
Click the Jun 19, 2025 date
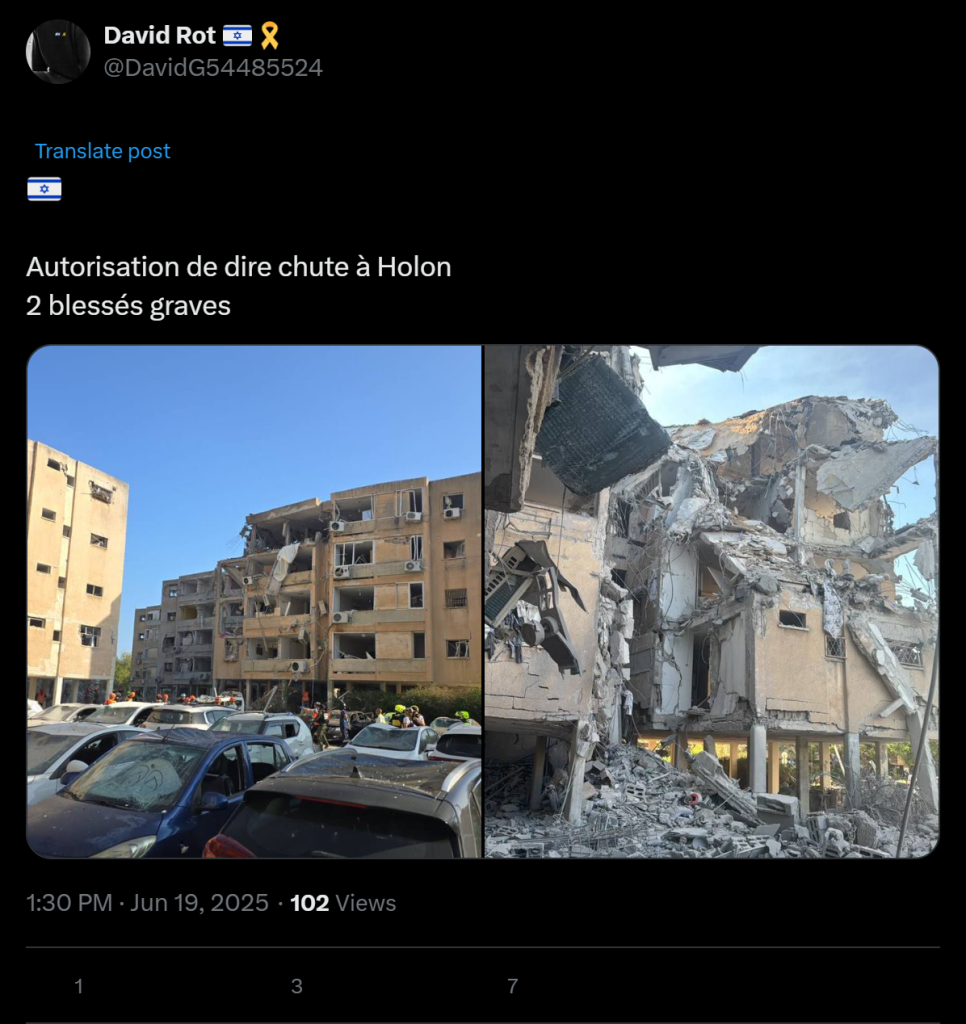click(199, 903)
